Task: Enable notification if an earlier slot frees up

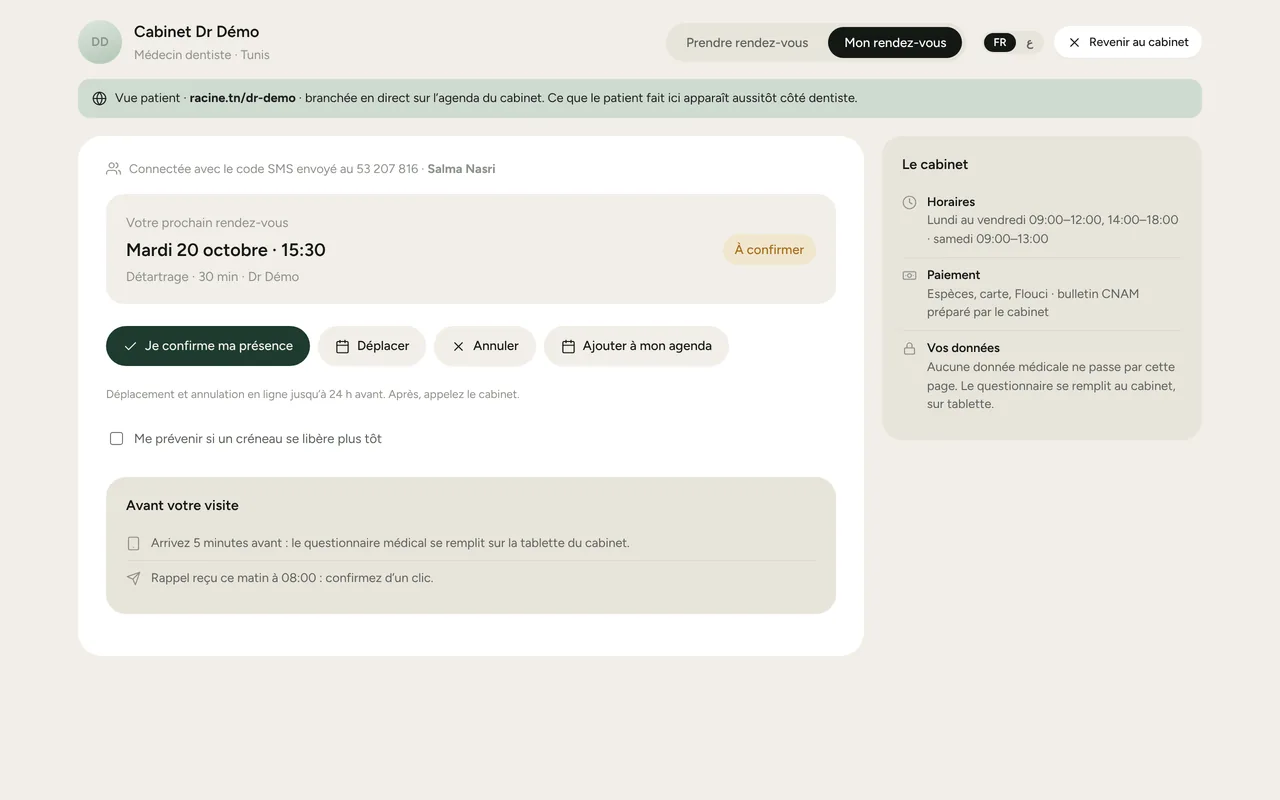Action: pyautogui.click(x=116, y=439)
